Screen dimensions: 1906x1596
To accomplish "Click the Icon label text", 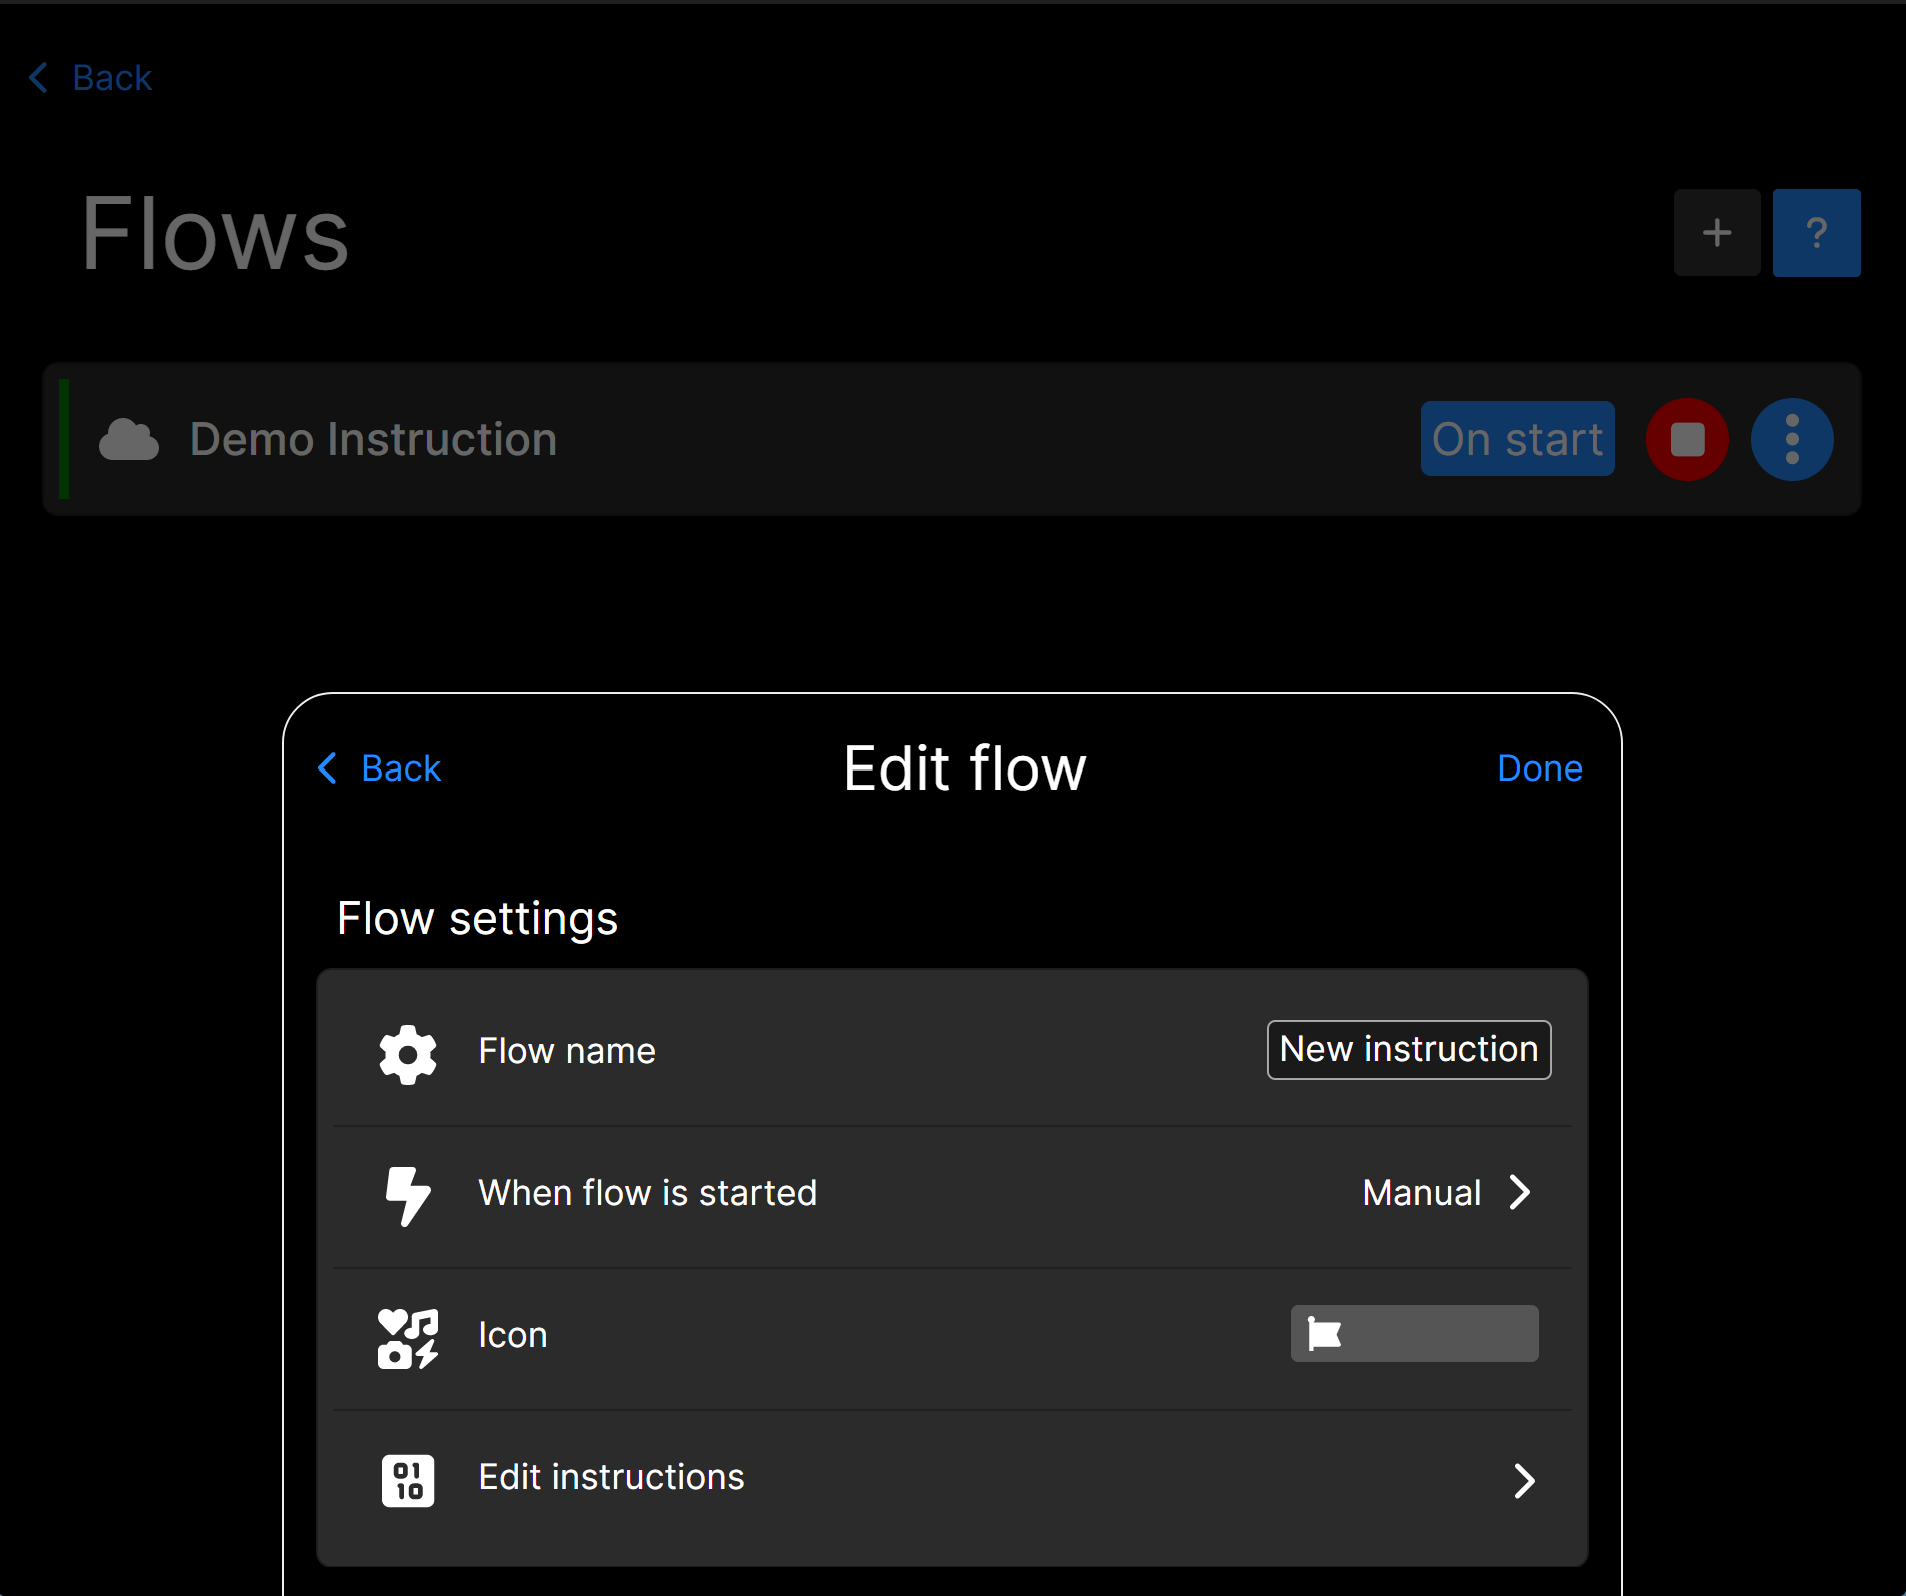I will tap(513, 1336).
